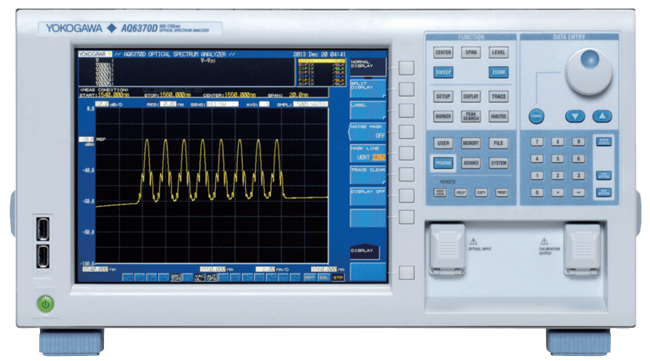Click numeric key 6

[x=578, y=159]
